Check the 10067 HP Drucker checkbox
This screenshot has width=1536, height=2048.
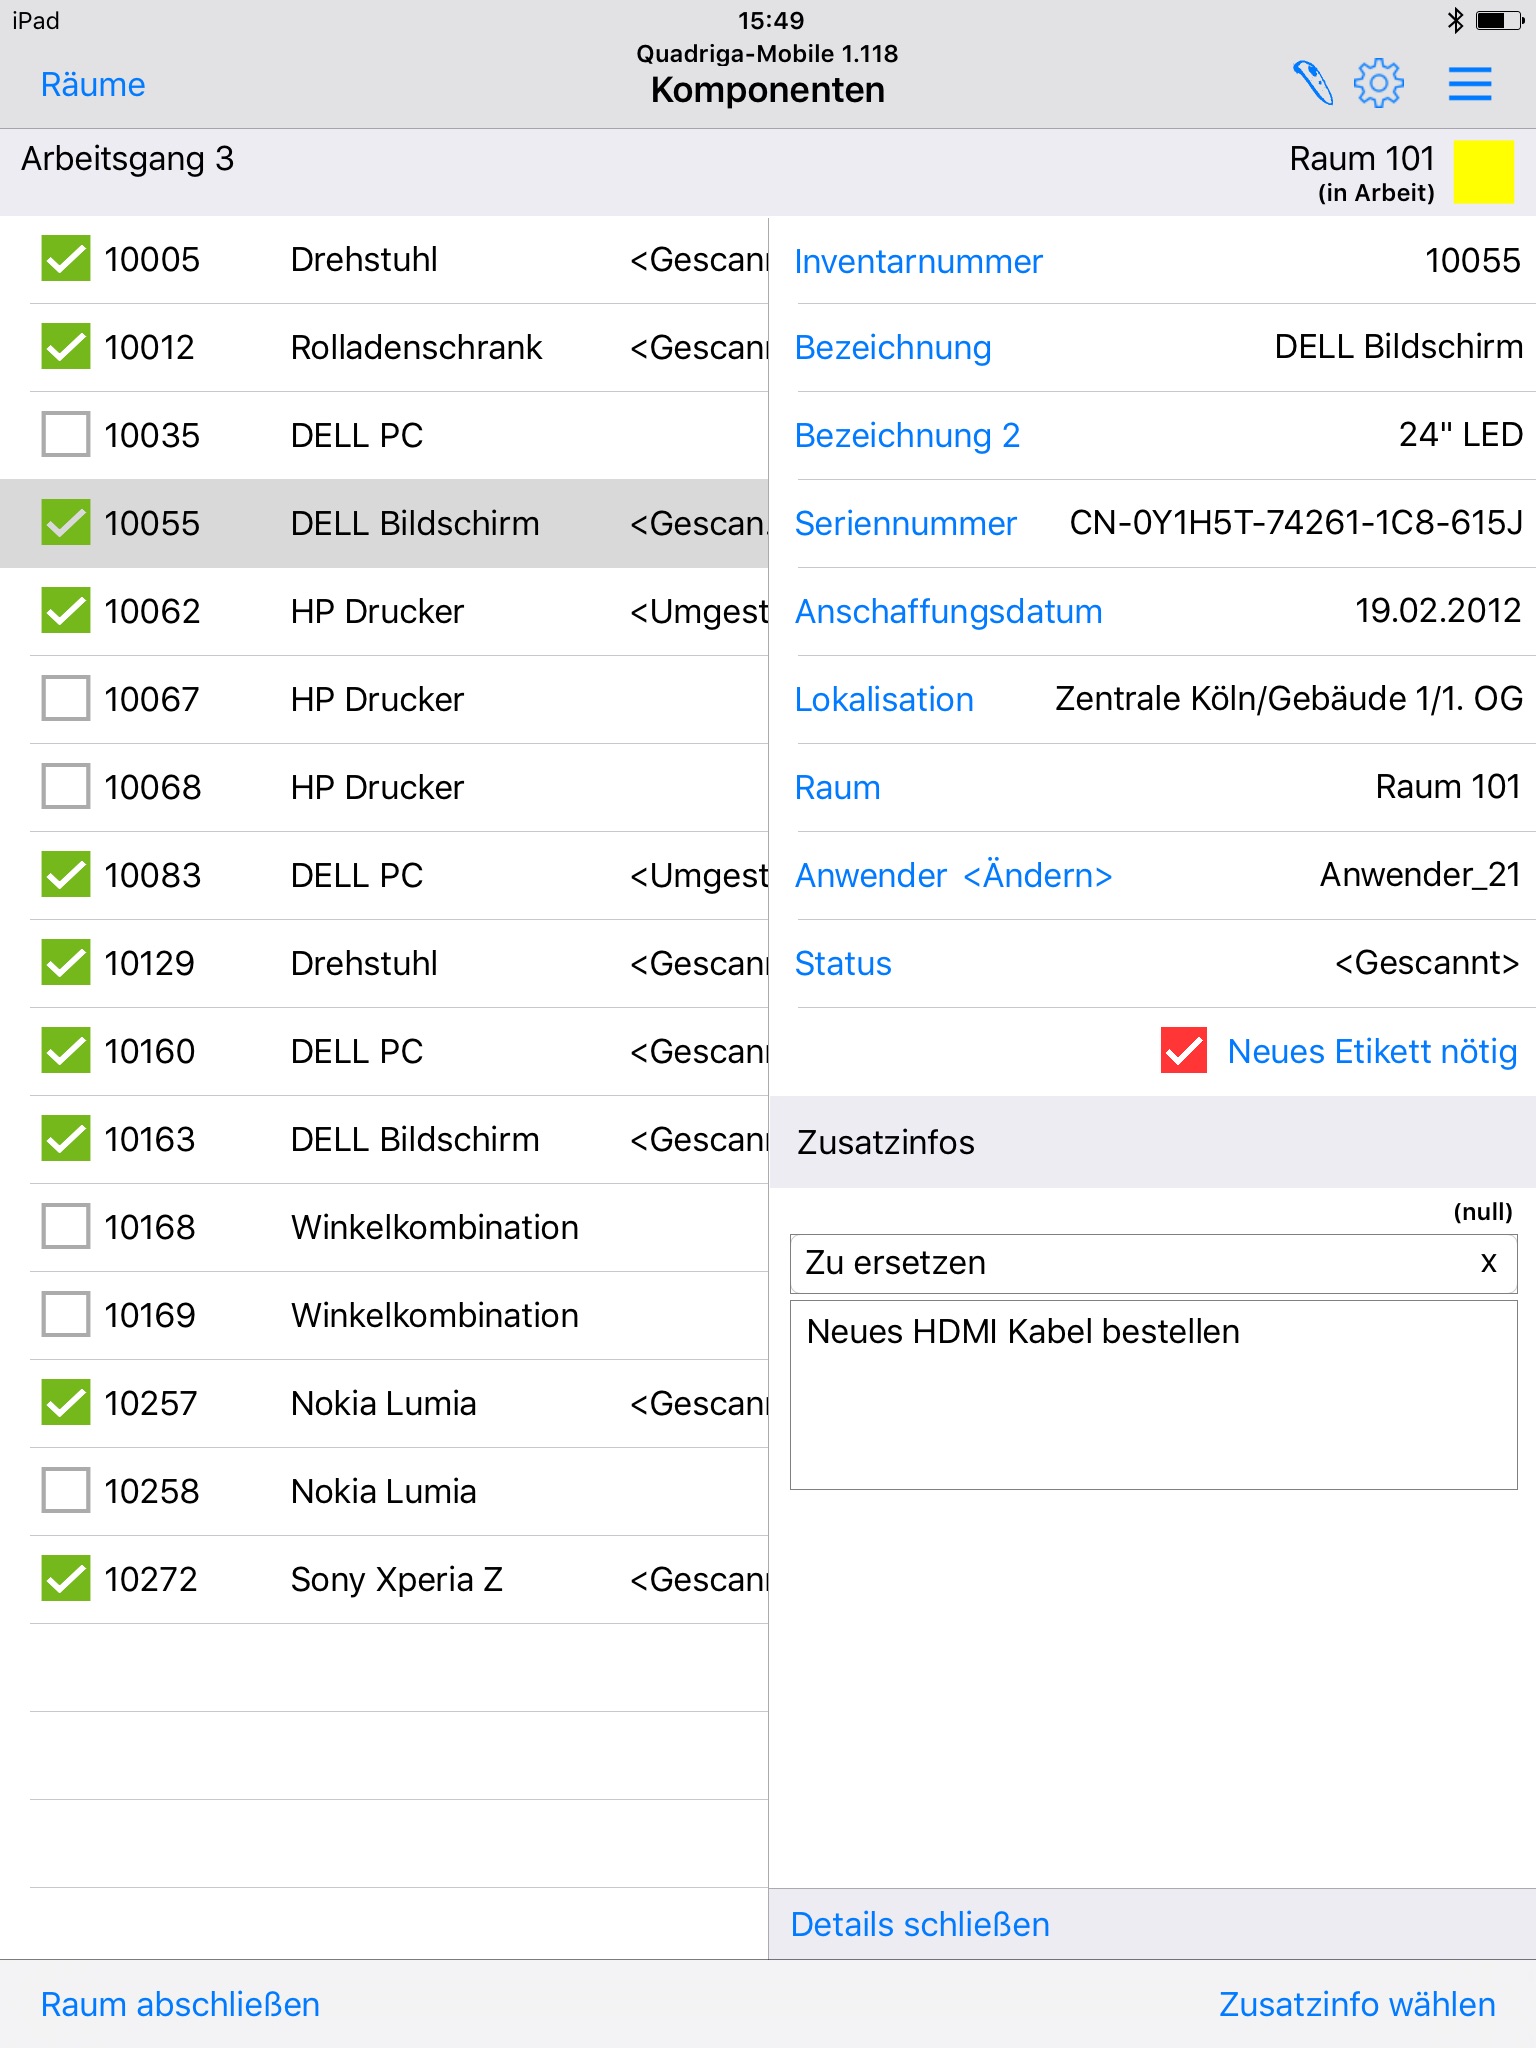tap(66, 699)
